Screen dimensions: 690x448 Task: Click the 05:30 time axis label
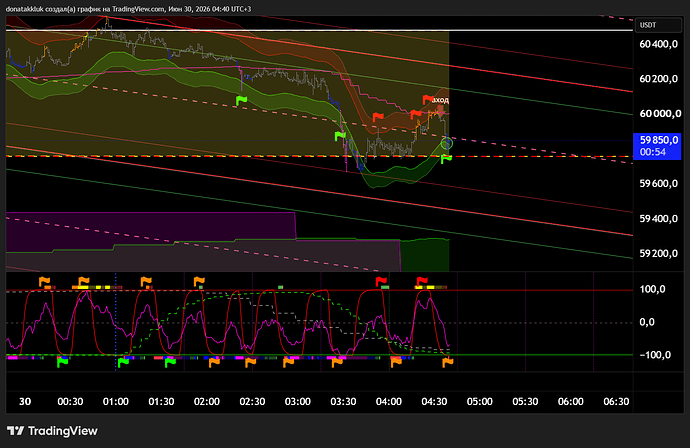pos(525,401)
